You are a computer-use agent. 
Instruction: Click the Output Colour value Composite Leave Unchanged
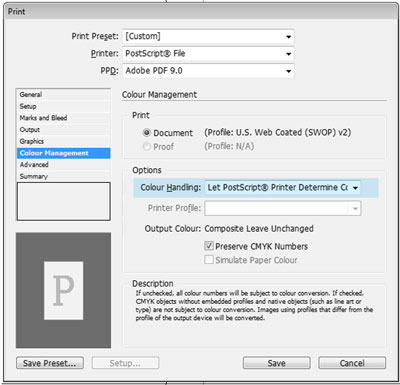pyautogui.click(x=259, y=229)
